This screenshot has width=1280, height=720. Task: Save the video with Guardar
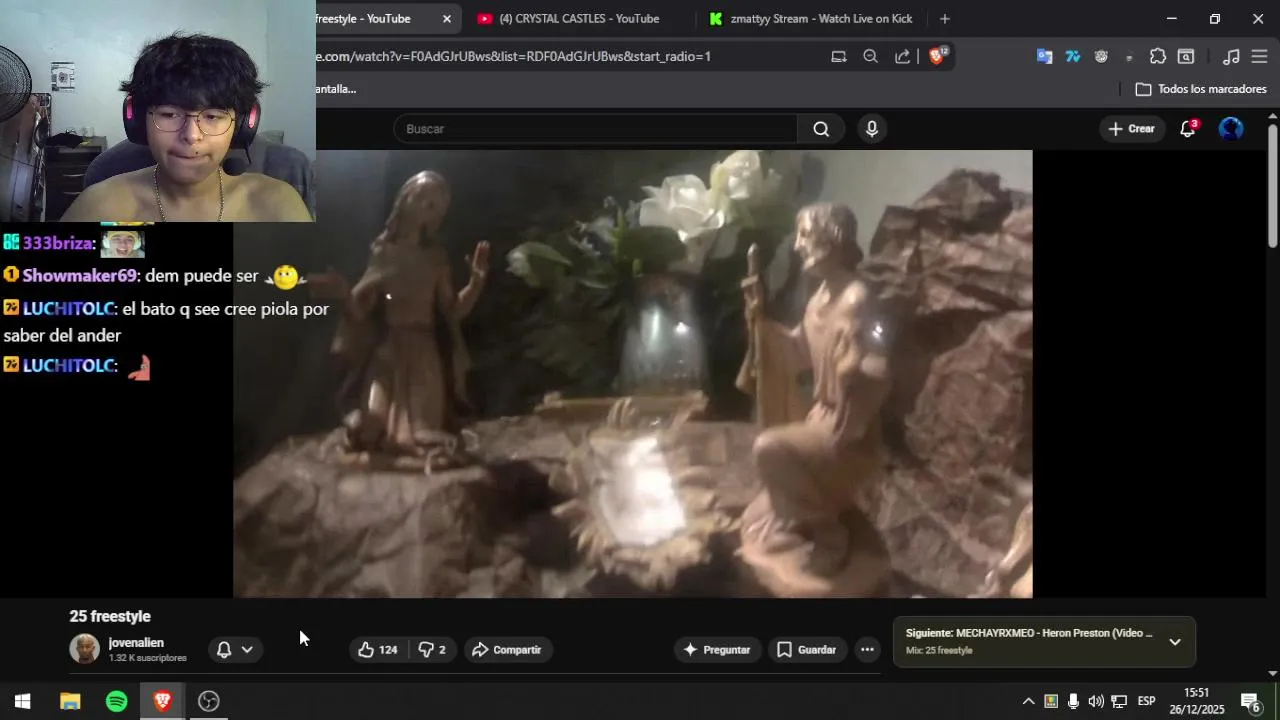coord(806,650)
